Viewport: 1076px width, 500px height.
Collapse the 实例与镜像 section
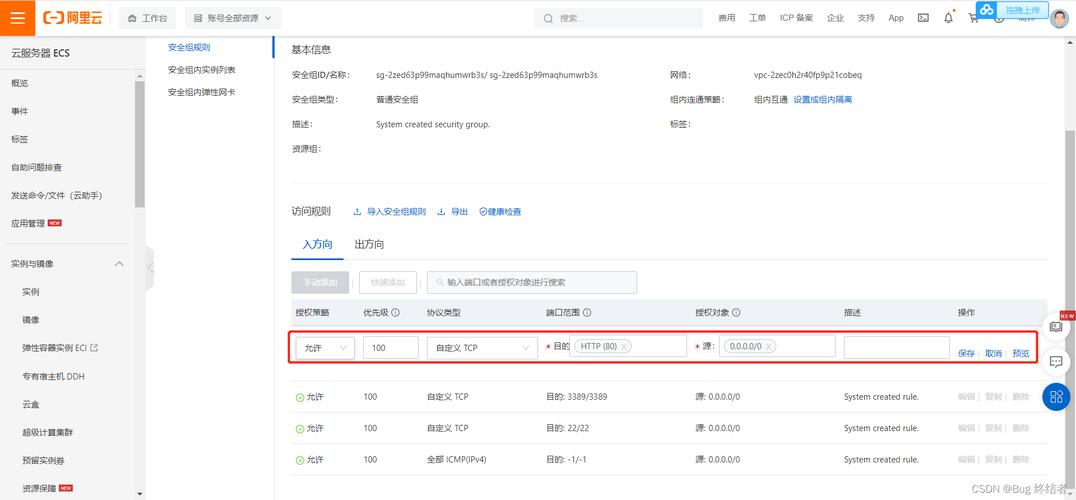point(119,263)
